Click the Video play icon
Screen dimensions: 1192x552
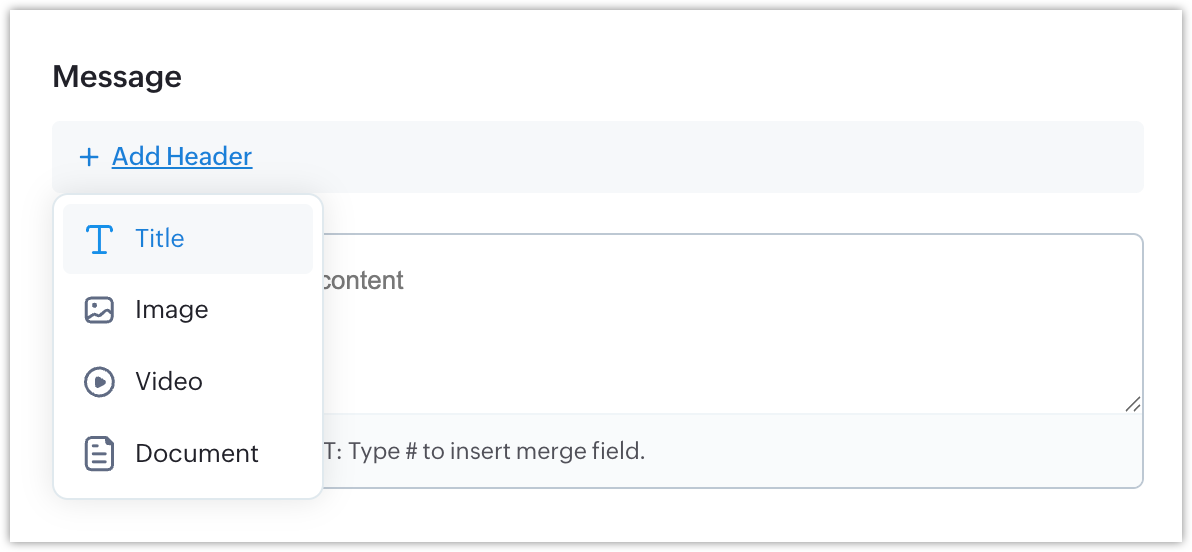(99, 382)
